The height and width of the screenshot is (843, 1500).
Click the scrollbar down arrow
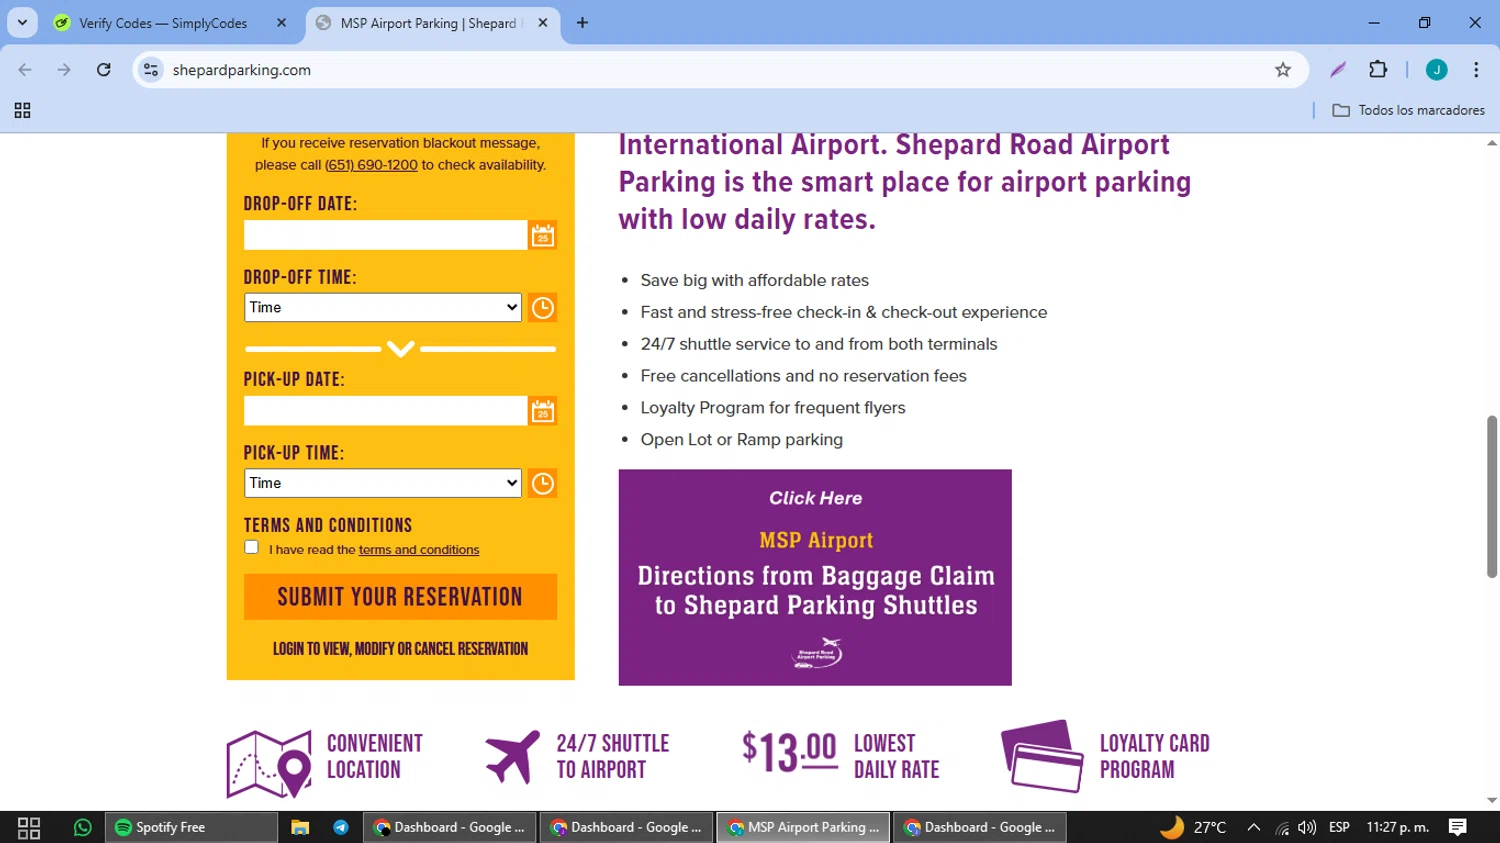pyautogui.click(x=1492, y=801)
